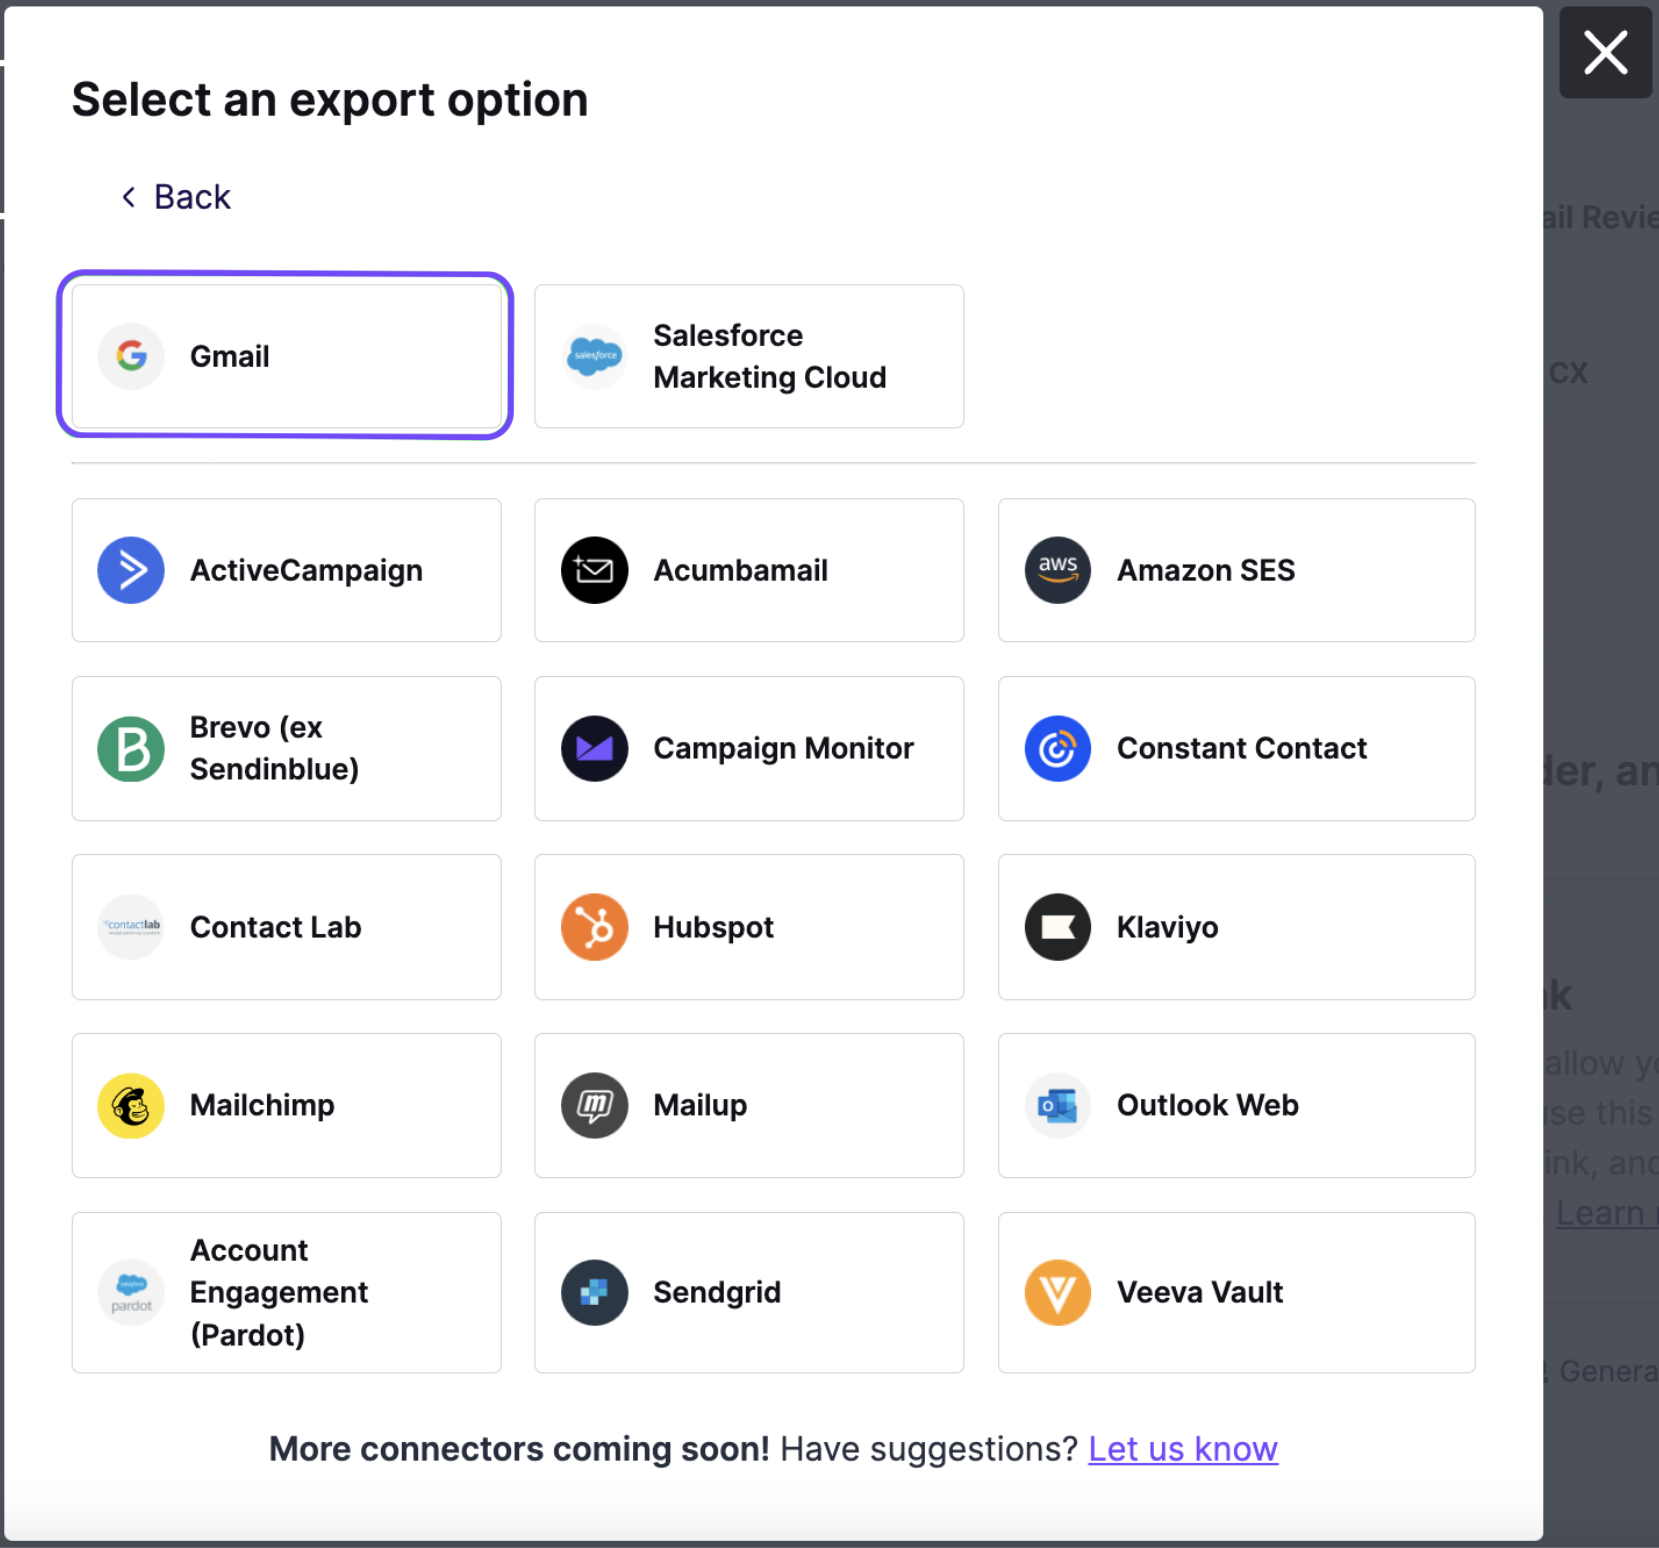
Task: Click the Campaign Monitor envelope icon
Action: [x=594, y=748]
